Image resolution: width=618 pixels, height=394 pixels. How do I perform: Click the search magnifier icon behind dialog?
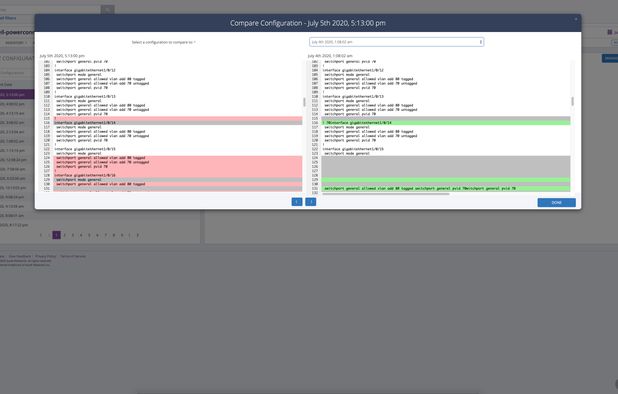pos(108,9)
